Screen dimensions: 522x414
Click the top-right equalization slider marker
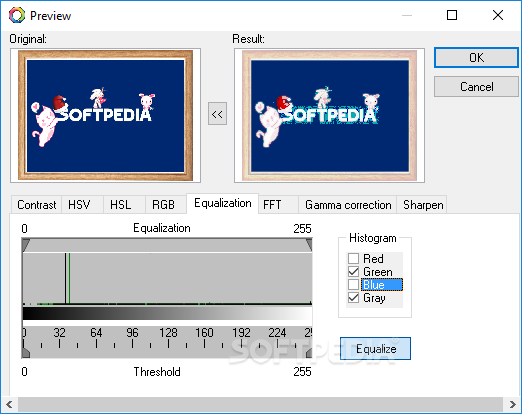(309, 245)
